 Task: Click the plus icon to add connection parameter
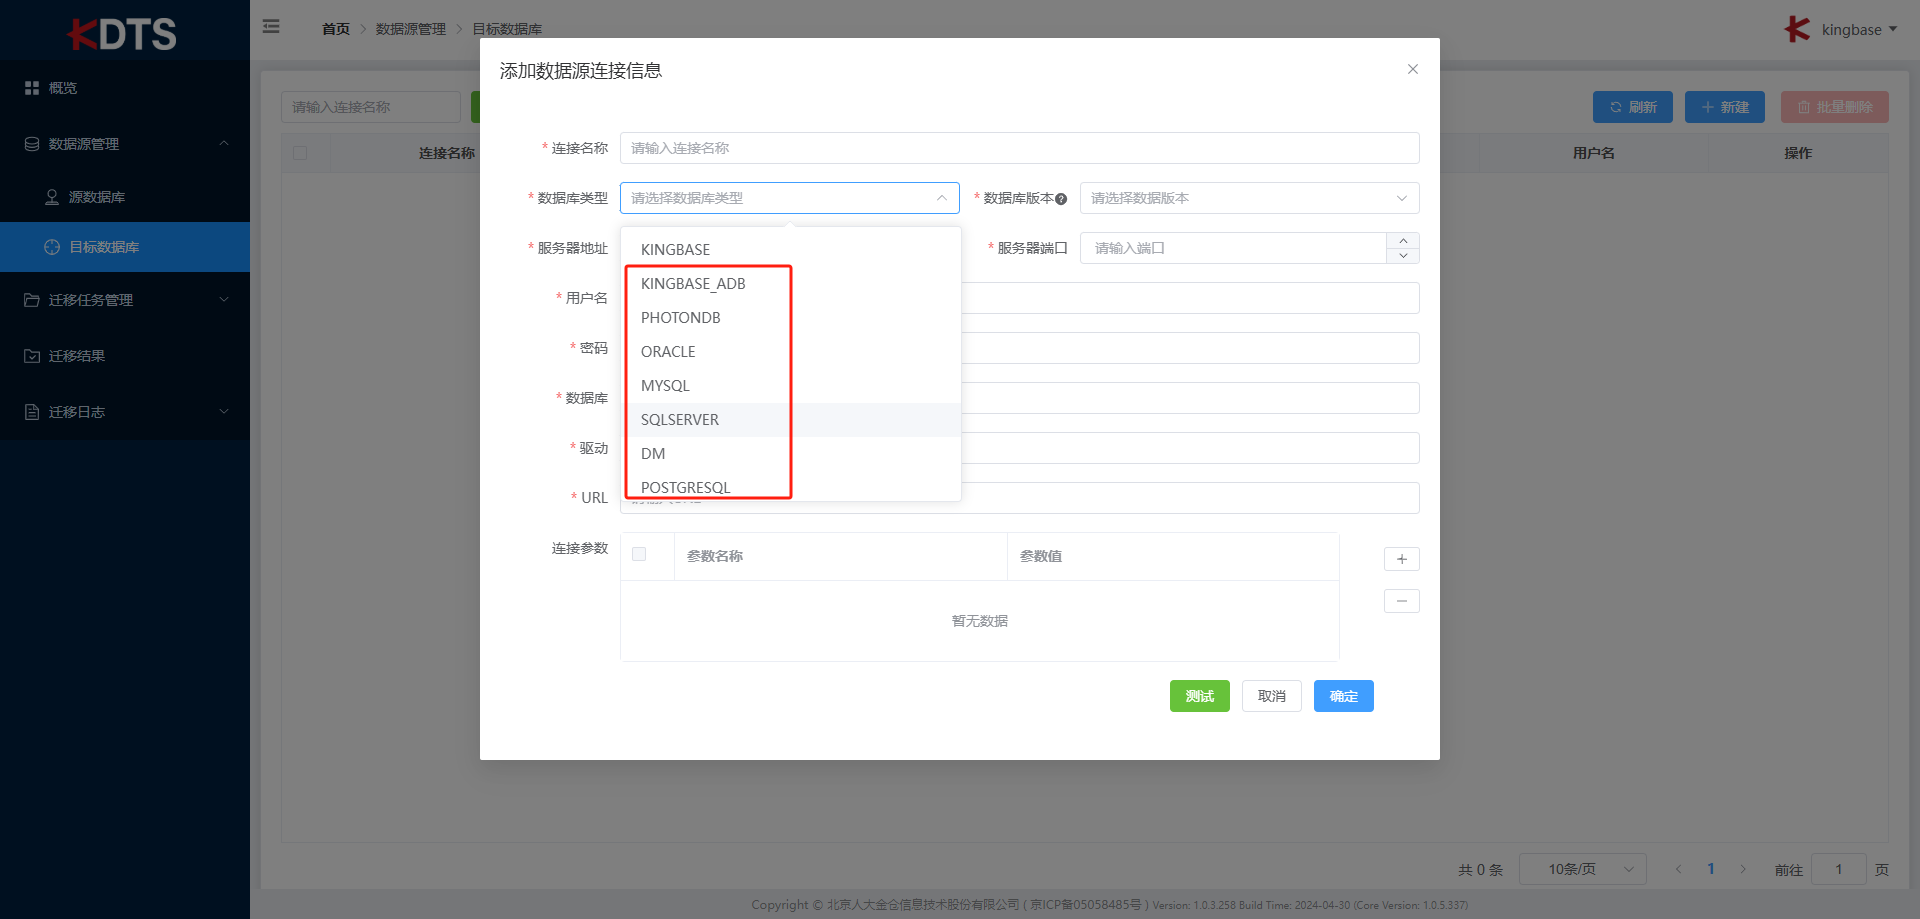coord(1401,559)
